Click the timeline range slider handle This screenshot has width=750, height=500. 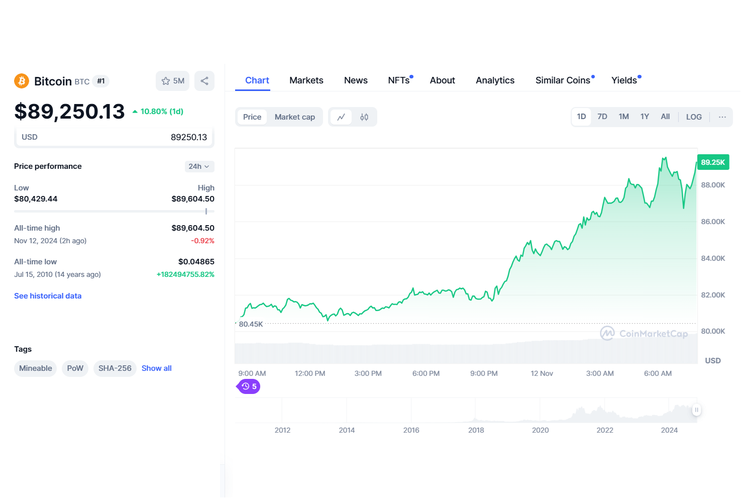pos(696,409)
